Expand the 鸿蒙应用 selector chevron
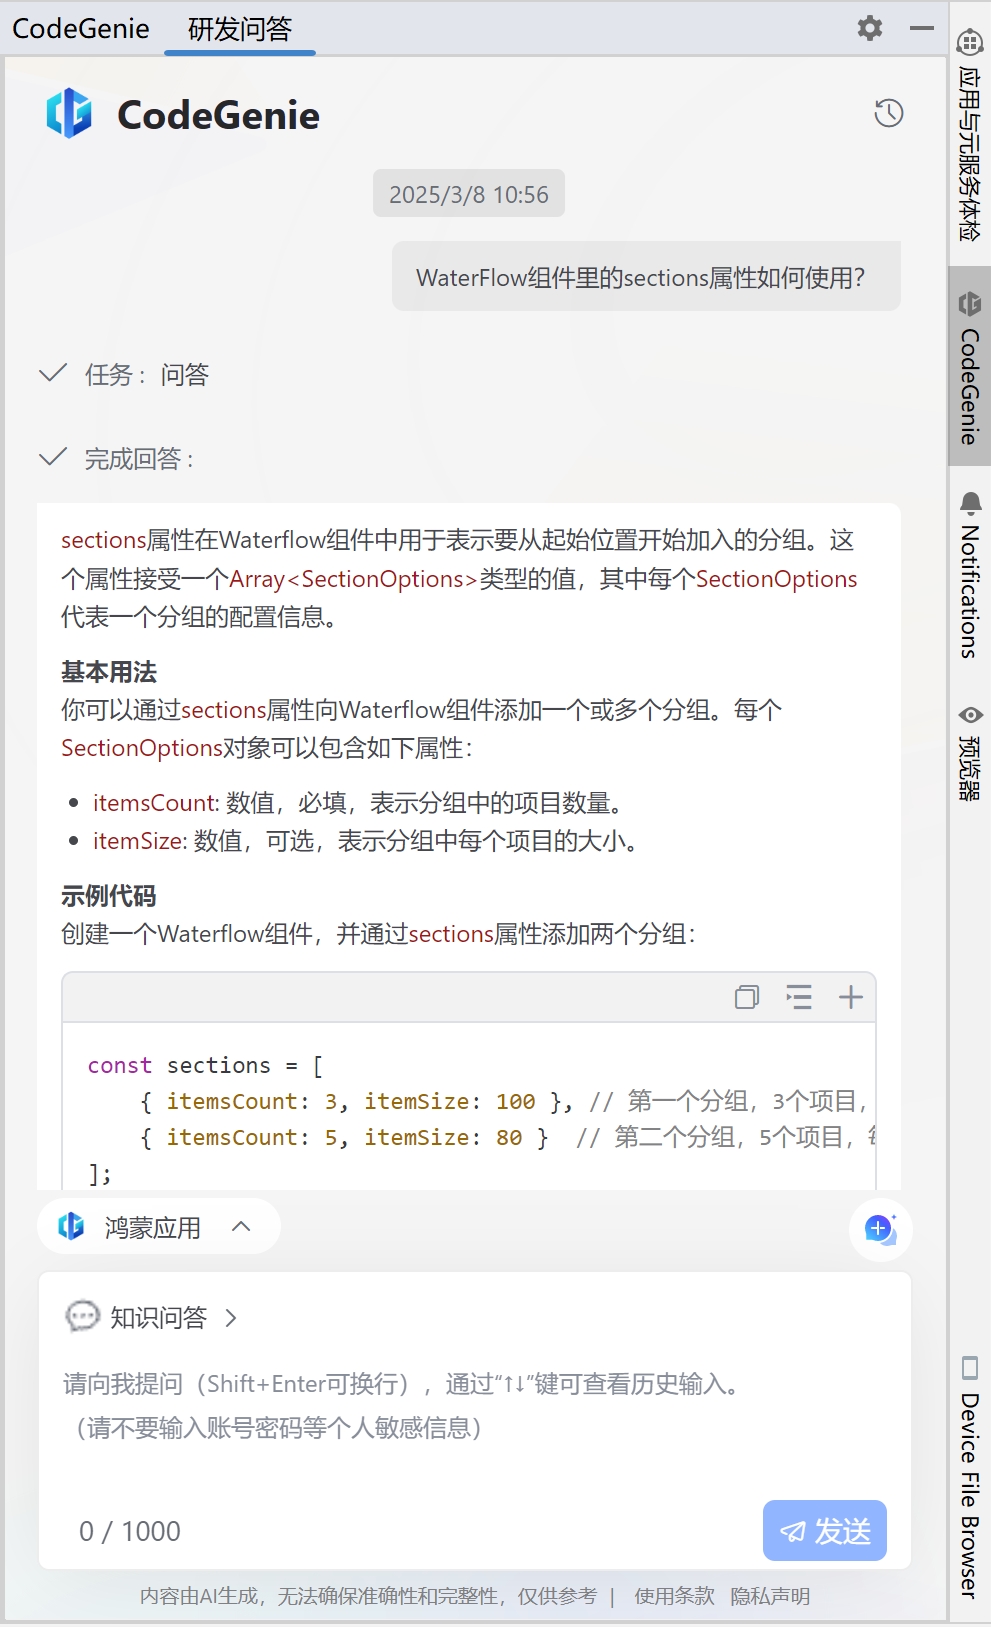991x1627 pixels. click(x=241, y=1226)
